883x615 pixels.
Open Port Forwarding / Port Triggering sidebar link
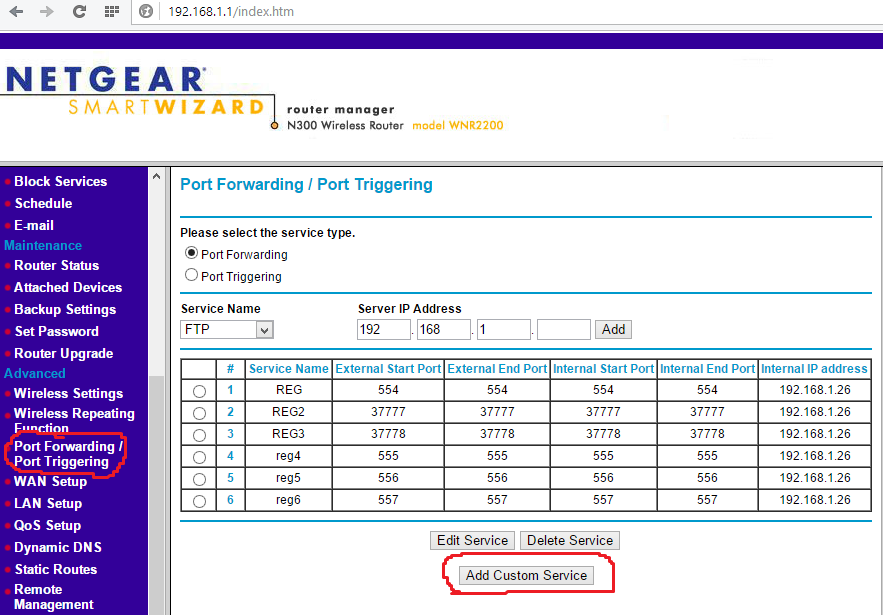[x=68, y=454]
